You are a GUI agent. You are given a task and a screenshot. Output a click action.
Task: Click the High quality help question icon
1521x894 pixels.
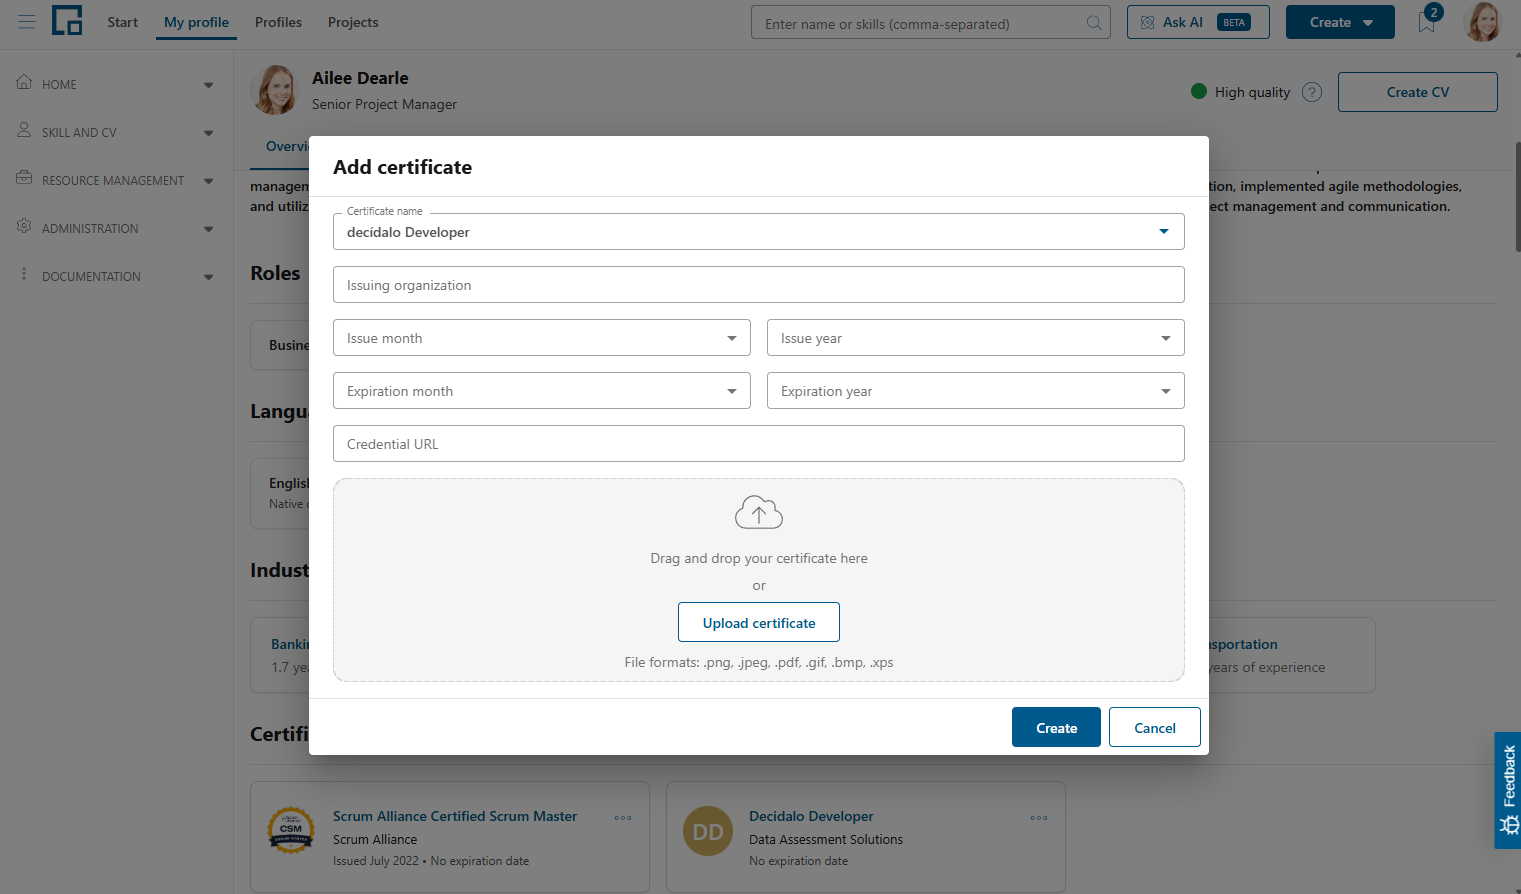click(1312, 92)
